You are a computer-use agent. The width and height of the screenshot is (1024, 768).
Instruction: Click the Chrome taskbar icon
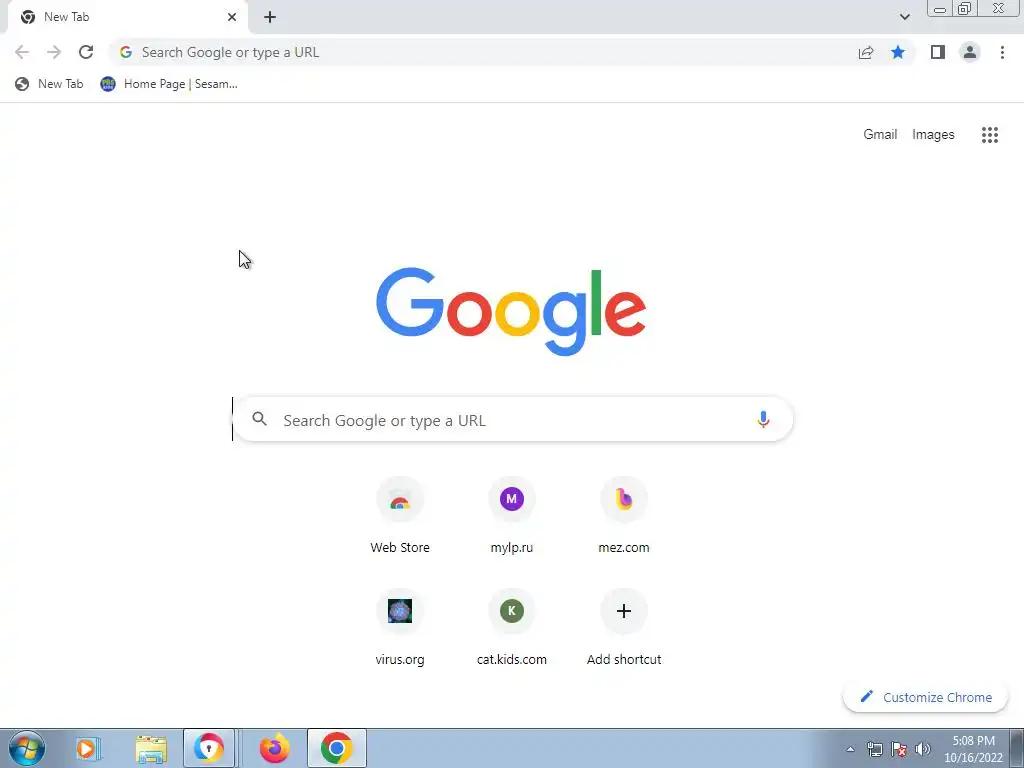[x=336, y=748]
